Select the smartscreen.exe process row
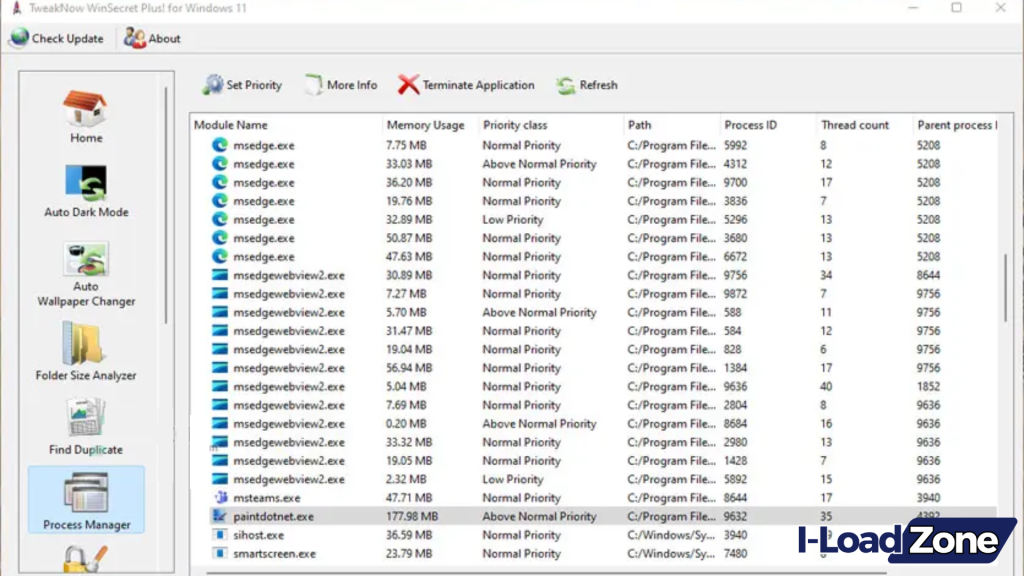 point(603,554)
